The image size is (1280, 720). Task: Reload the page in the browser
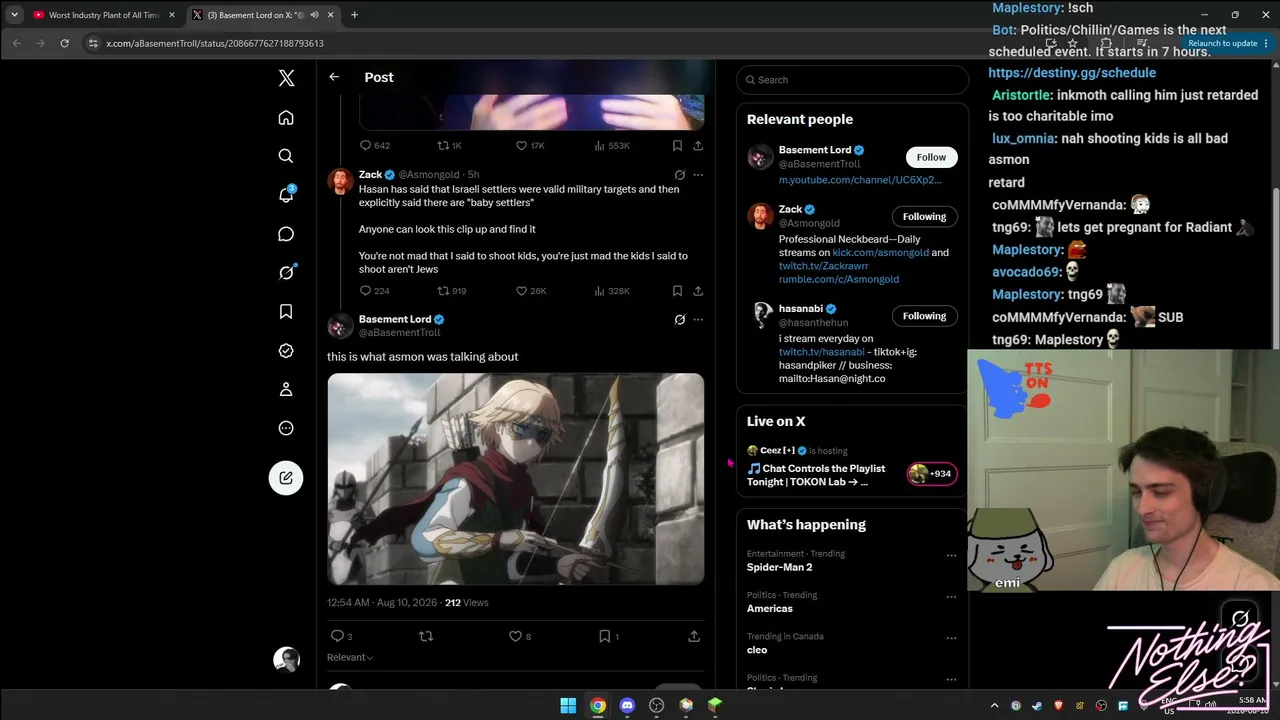click(x=65, y=43)
